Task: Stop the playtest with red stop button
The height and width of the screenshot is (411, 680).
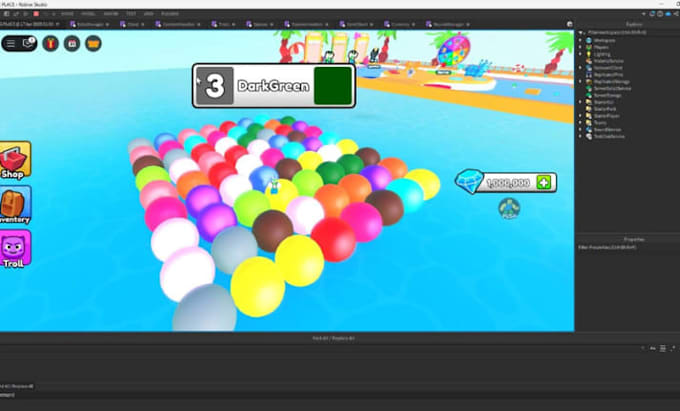Action: [x=36, y=14]
